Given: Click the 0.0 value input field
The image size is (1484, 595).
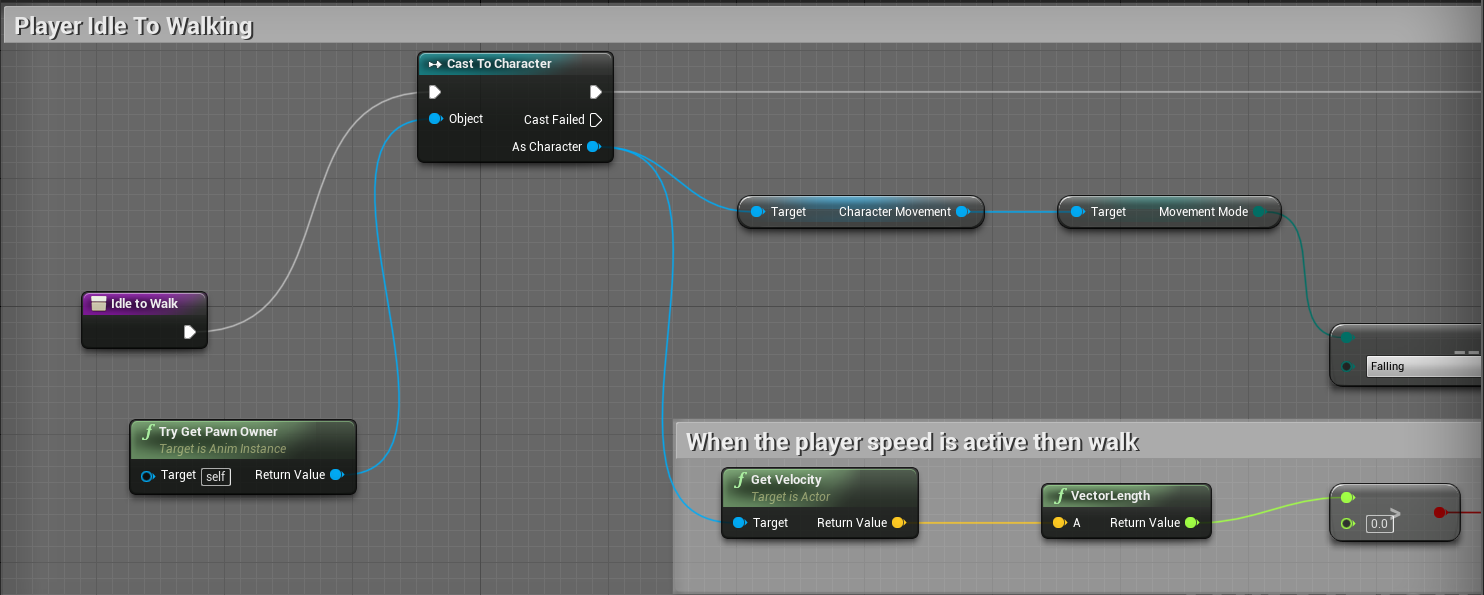Looking at the screenshot, I should [1380, 523].
